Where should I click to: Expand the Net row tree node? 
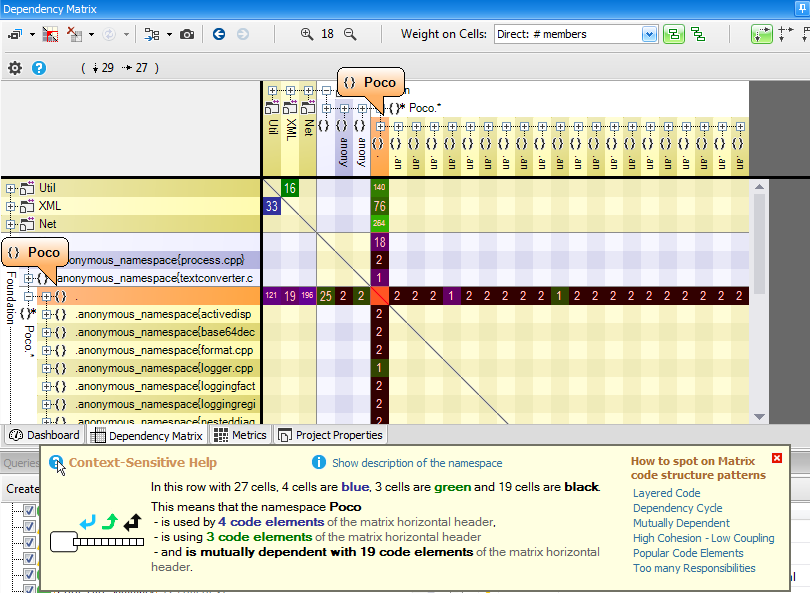11,224
